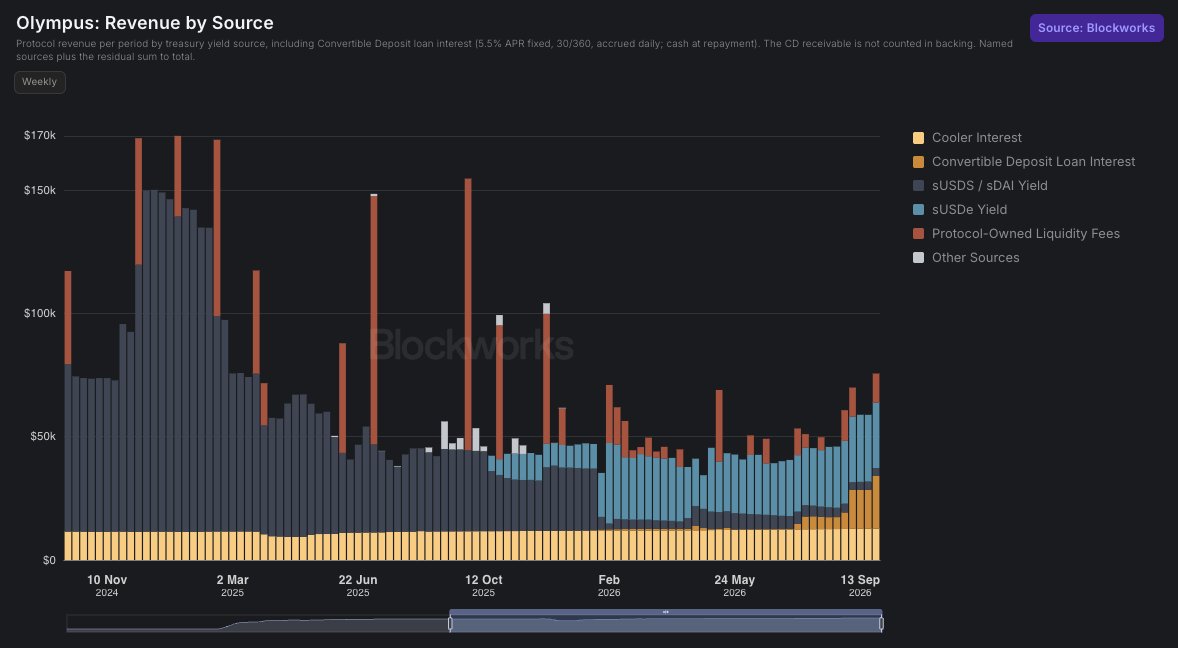Click the Feb 2026 axis label
The image size is (1178, 648).
[x=609, y=586]
